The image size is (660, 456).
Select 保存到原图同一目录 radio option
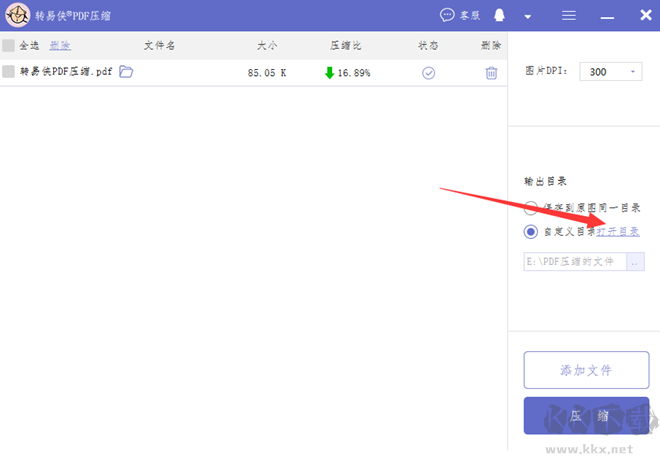[x=531, y=208]
